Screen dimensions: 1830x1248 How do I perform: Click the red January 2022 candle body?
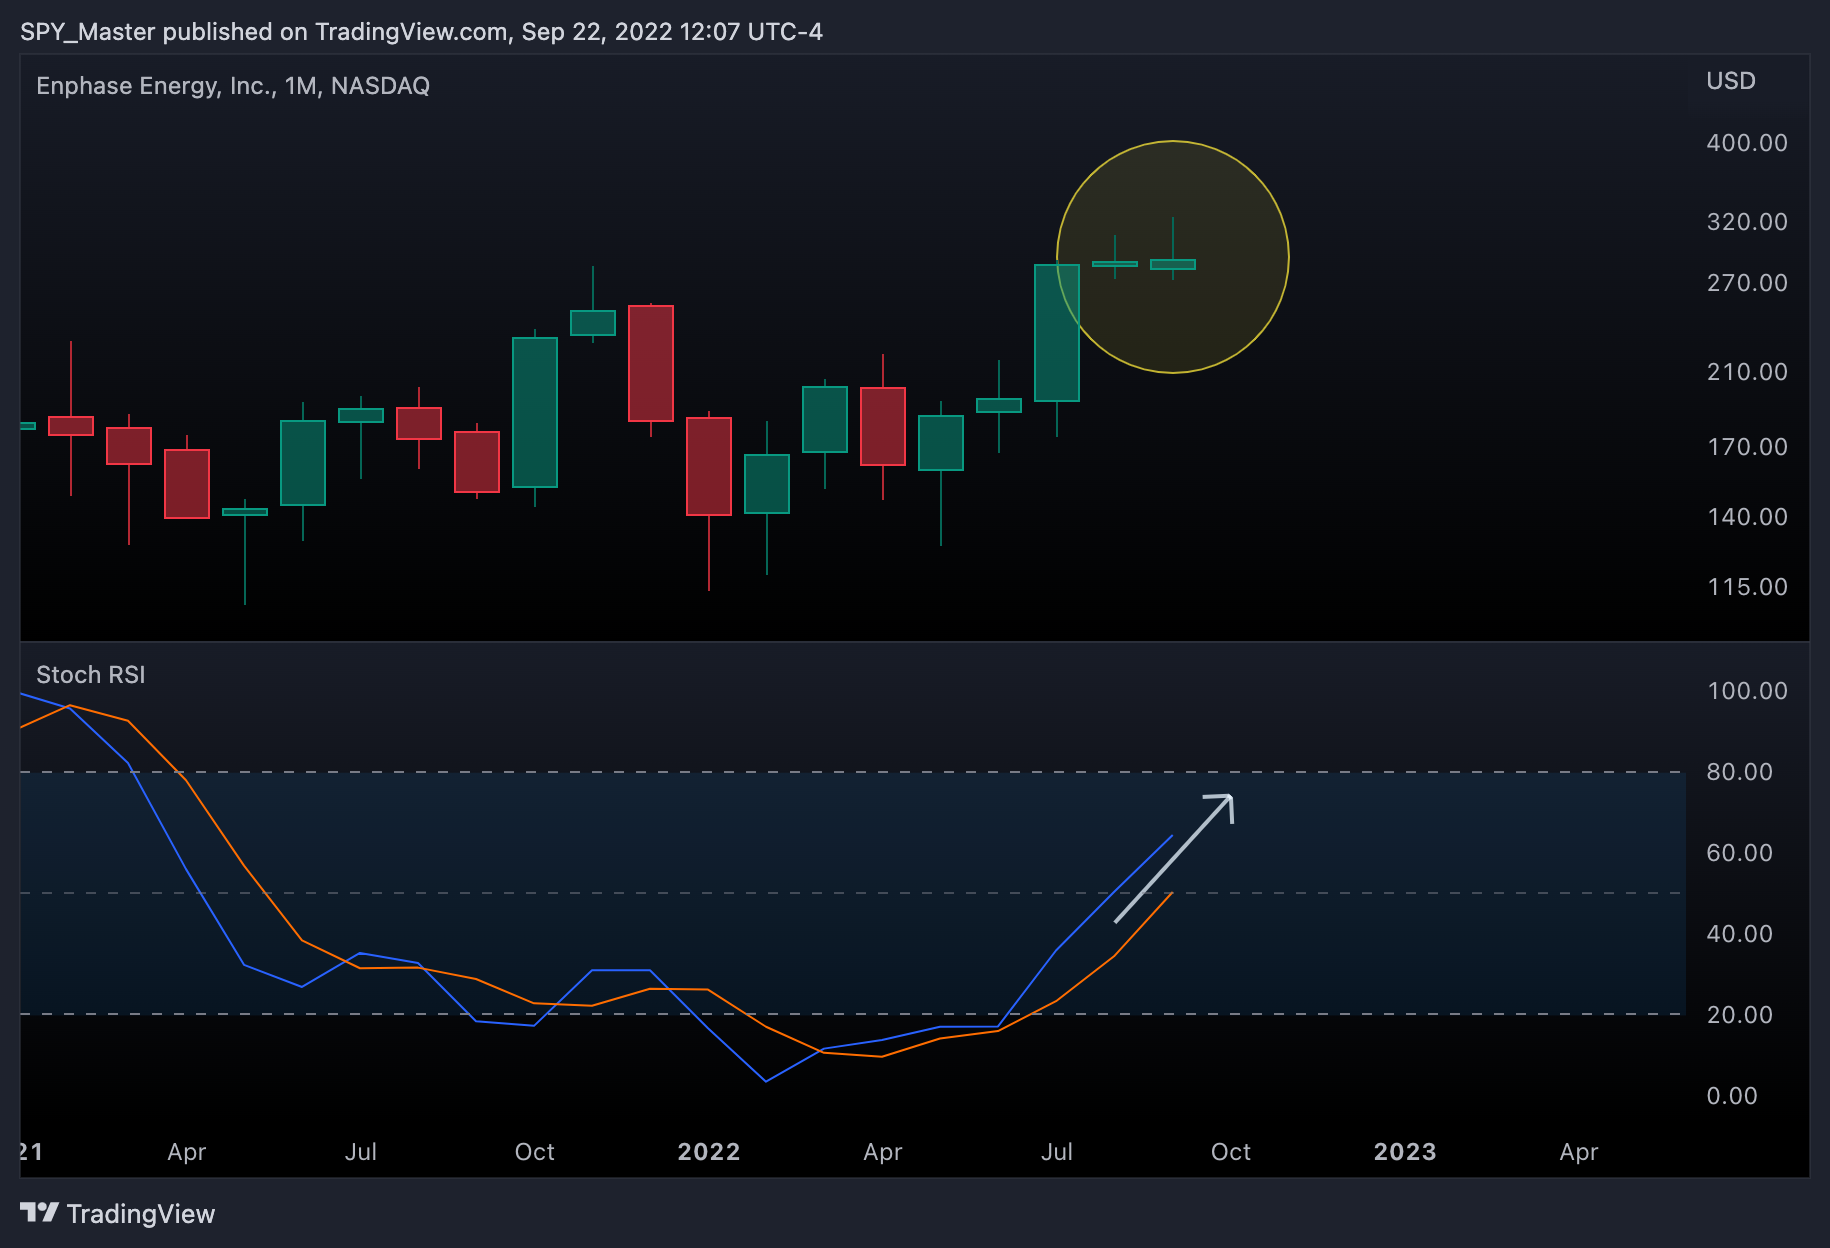tap(709, 466)
